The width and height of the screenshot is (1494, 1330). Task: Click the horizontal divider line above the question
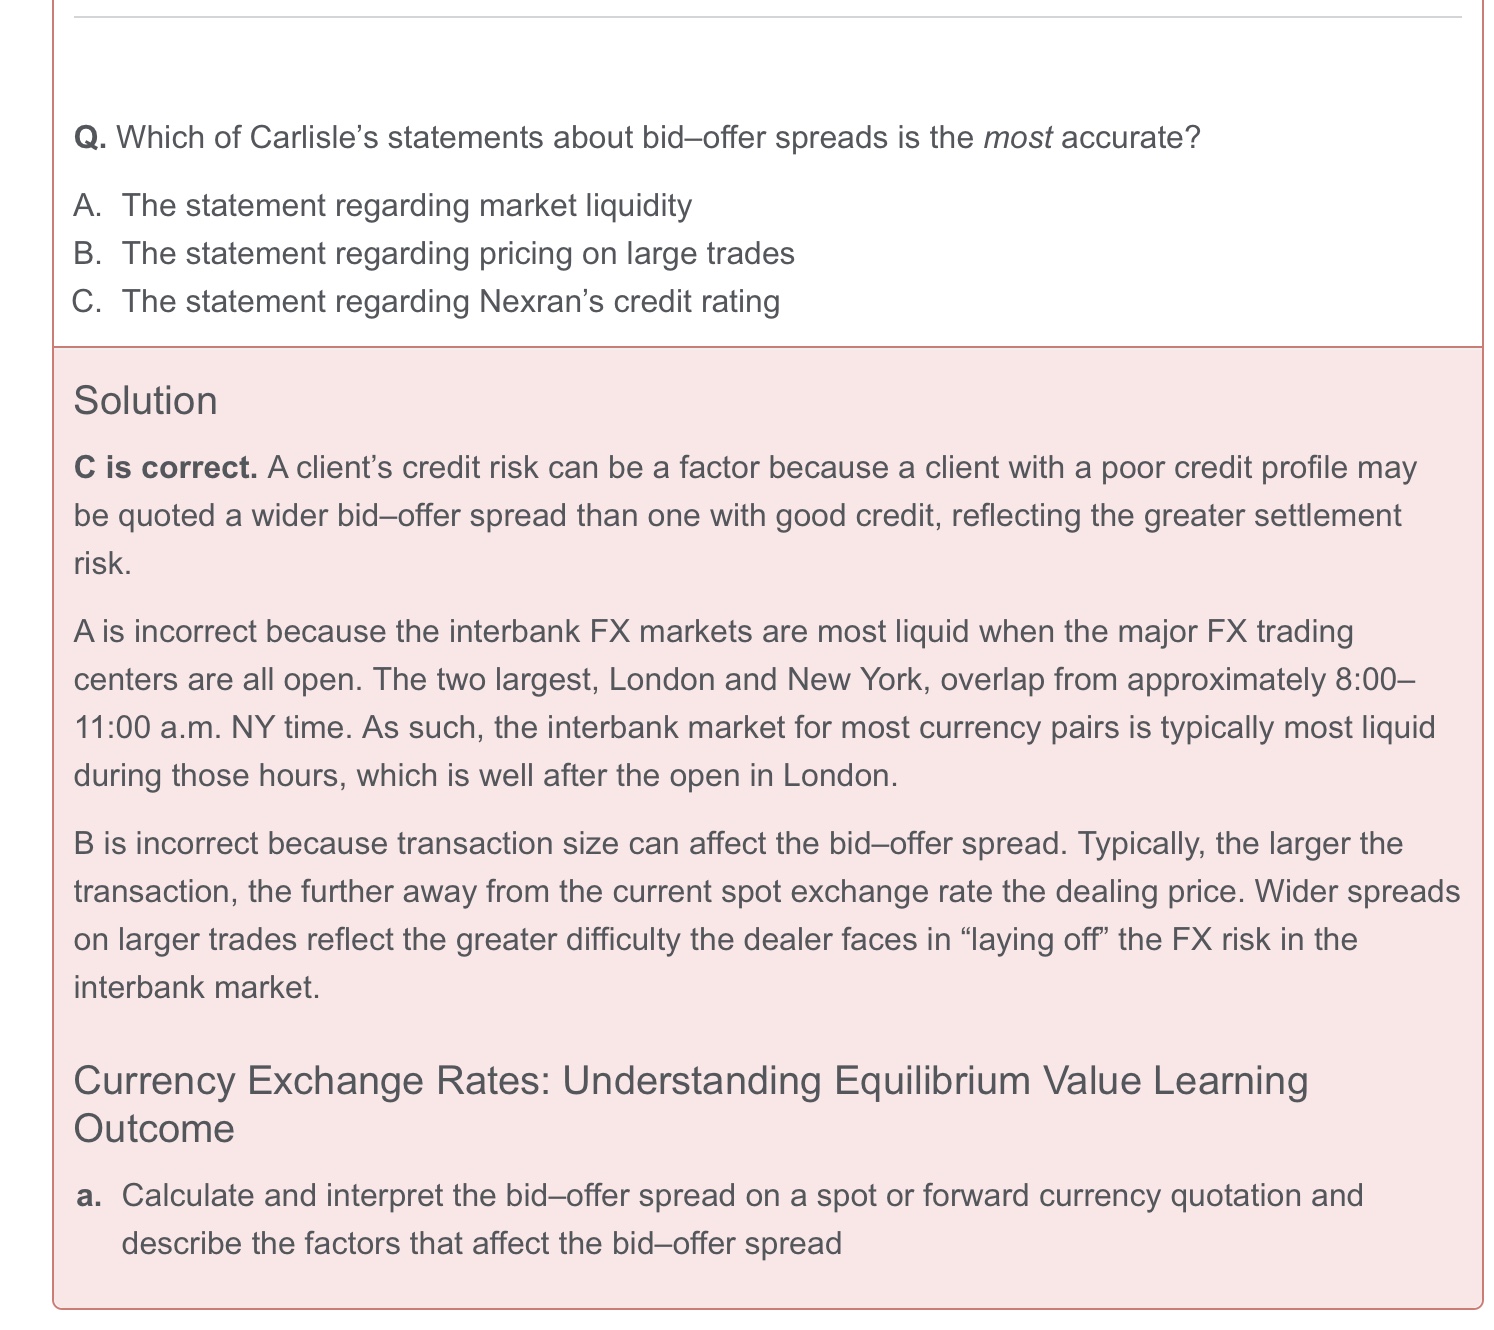pyautogui.click(x=768, y=17)
